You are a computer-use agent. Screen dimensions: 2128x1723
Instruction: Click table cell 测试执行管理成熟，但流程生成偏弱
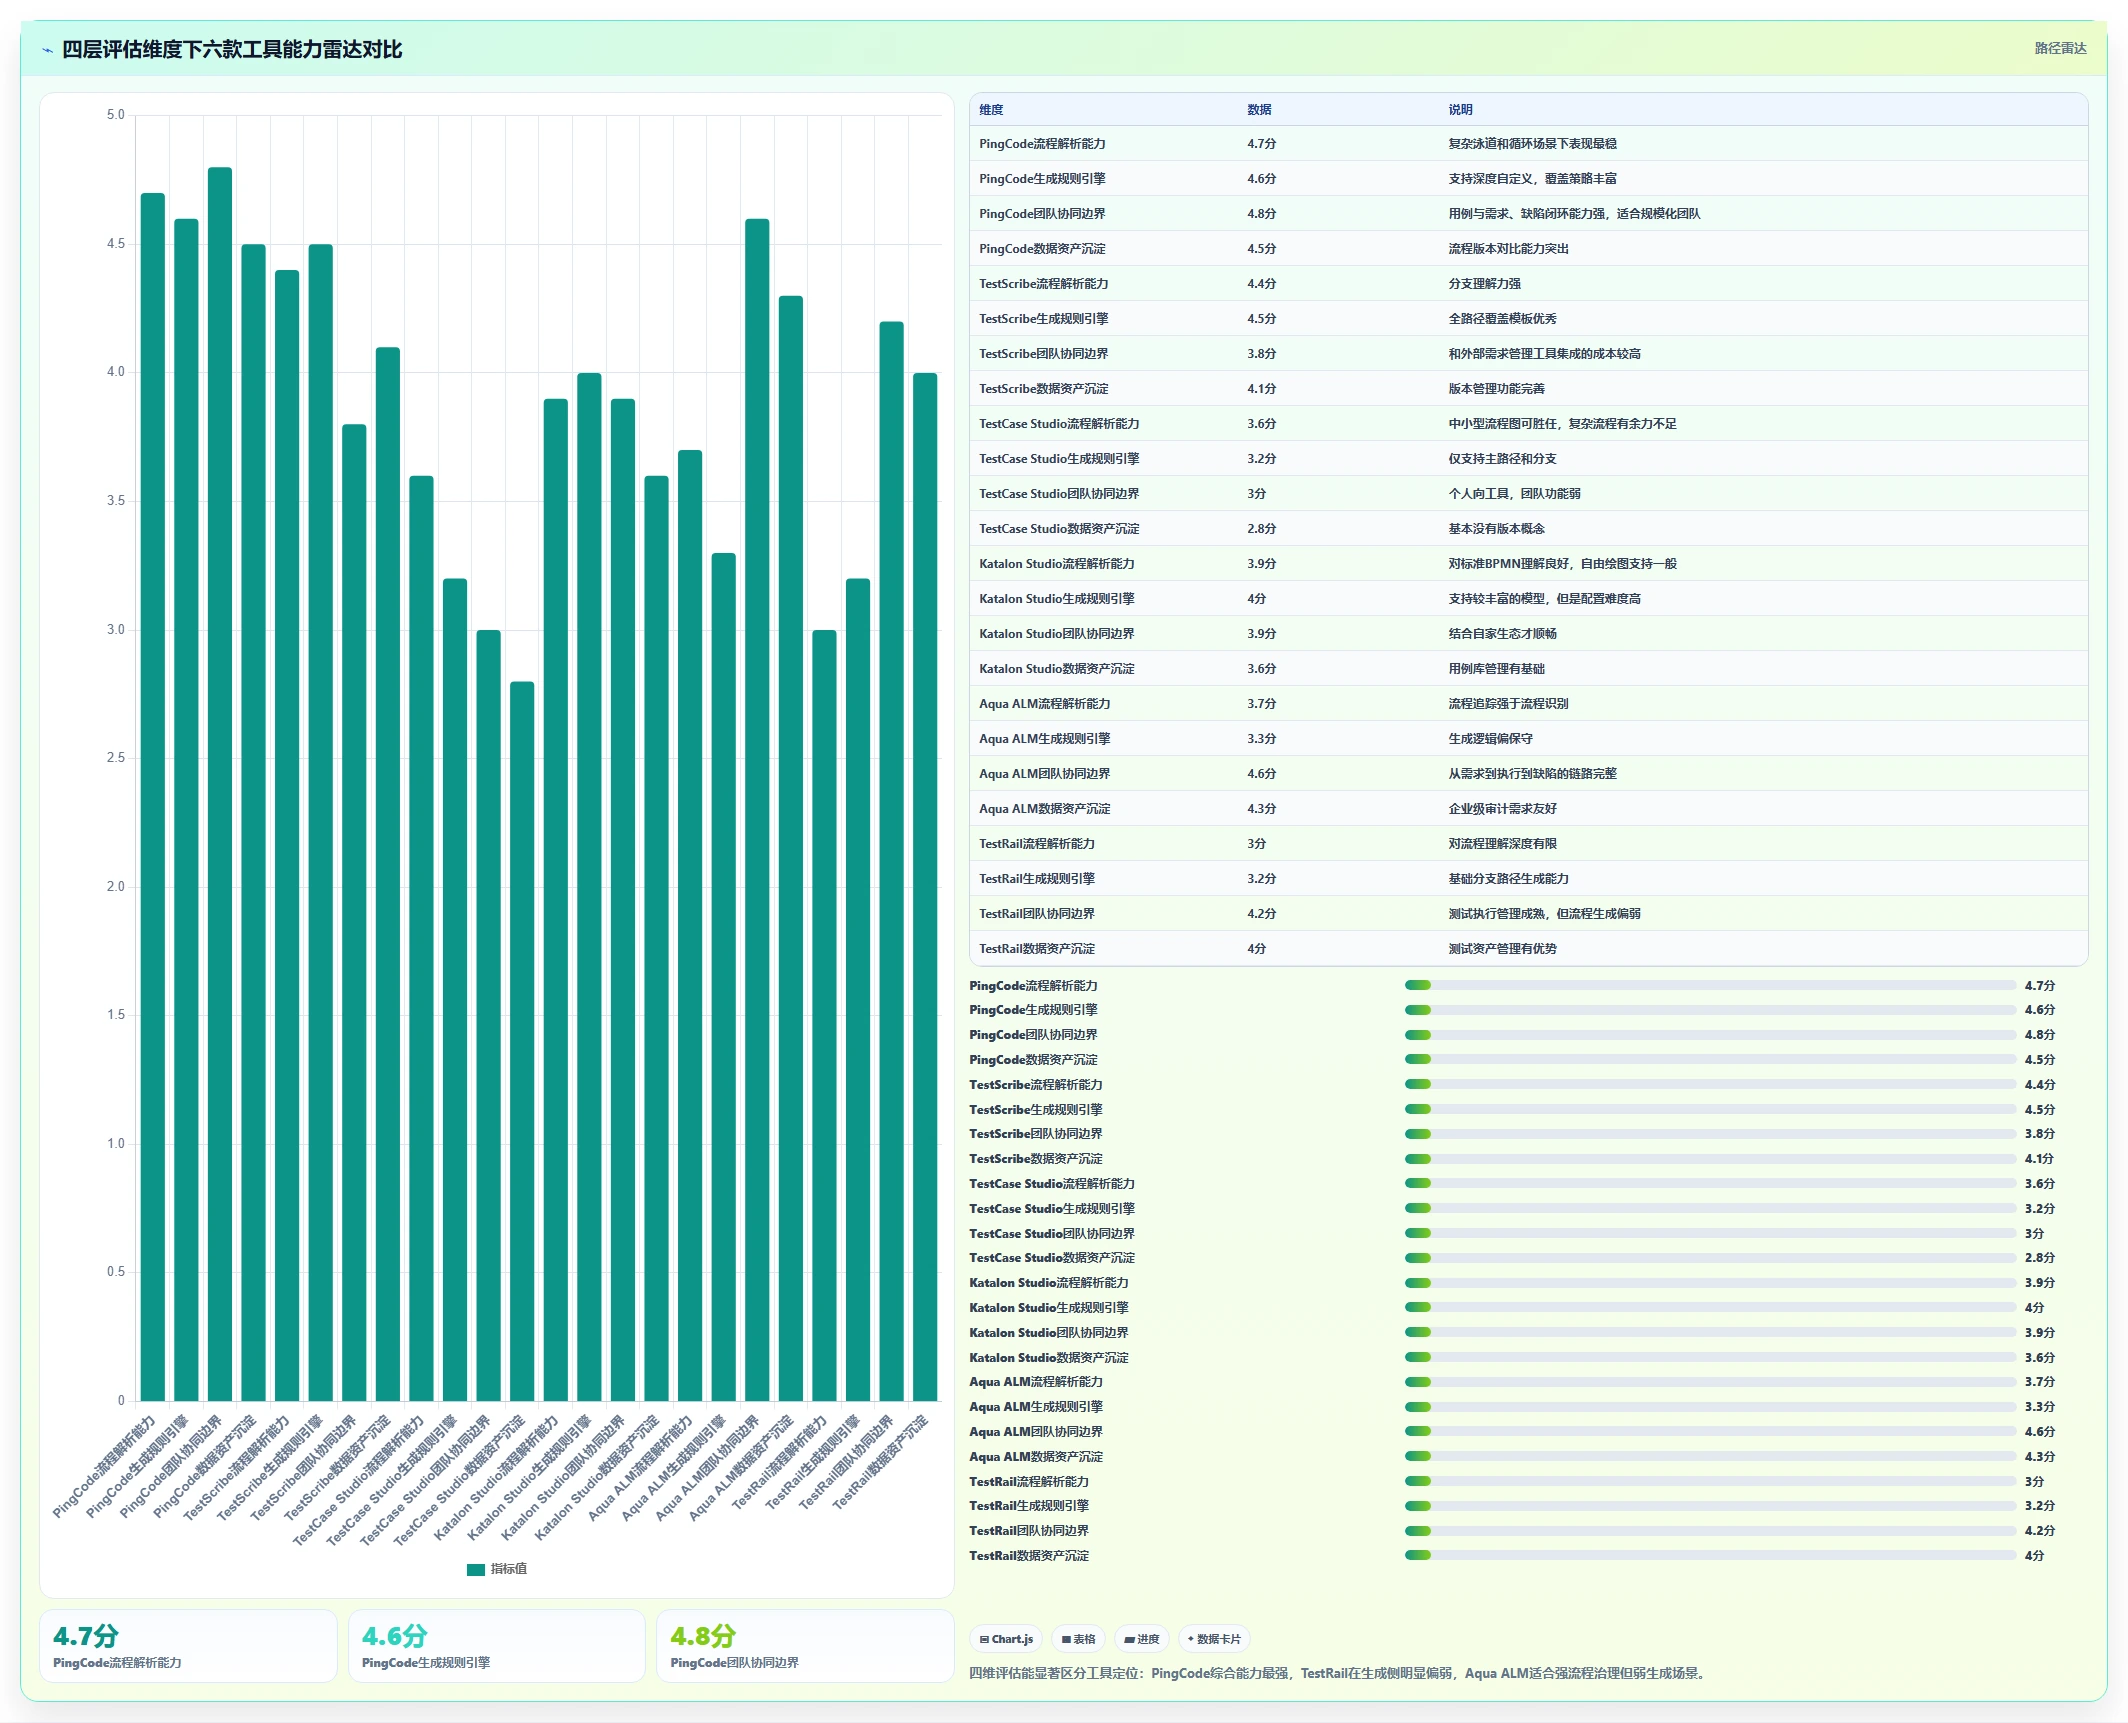1544,914
